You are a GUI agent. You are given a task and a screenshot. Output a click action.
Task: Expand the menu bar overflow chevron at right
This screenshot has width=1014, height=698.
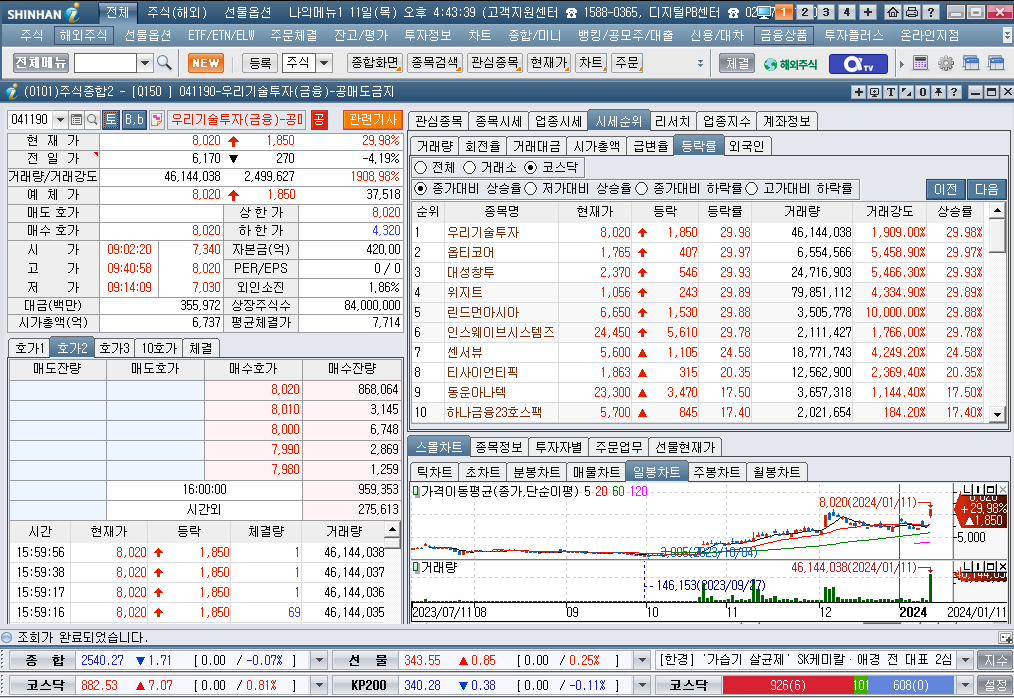pyautogui.click(x=1008, y=35)
